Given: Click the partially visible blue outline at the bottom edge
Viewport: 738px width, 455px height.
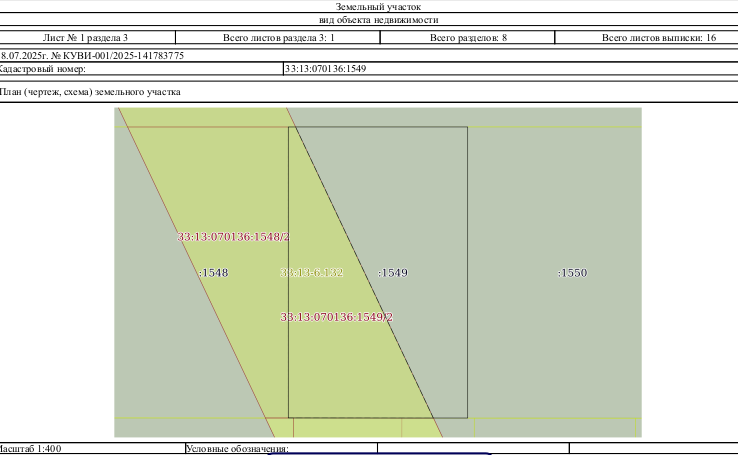Looking at the screenshot, I should tap(379, 454).
